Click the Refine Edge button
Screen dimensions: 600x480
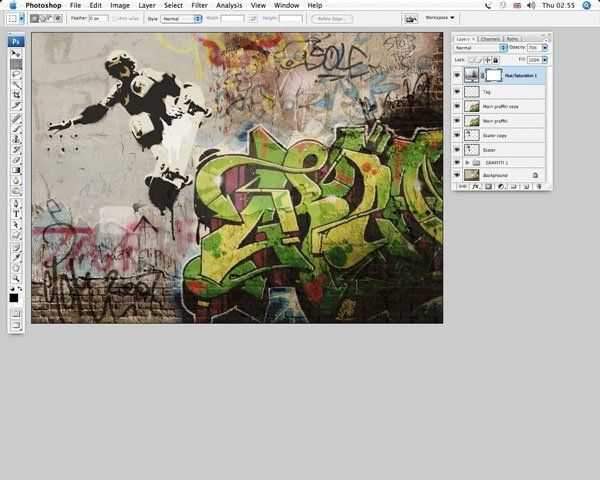point(331,18)
